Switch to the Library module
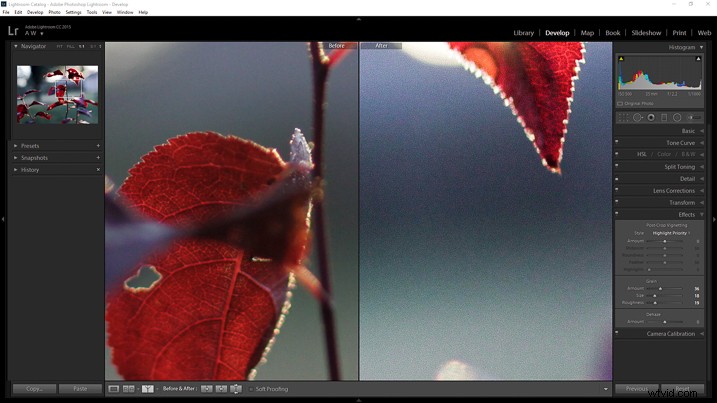The height and width of the screenshot is (403, 717). coord(524,33)
